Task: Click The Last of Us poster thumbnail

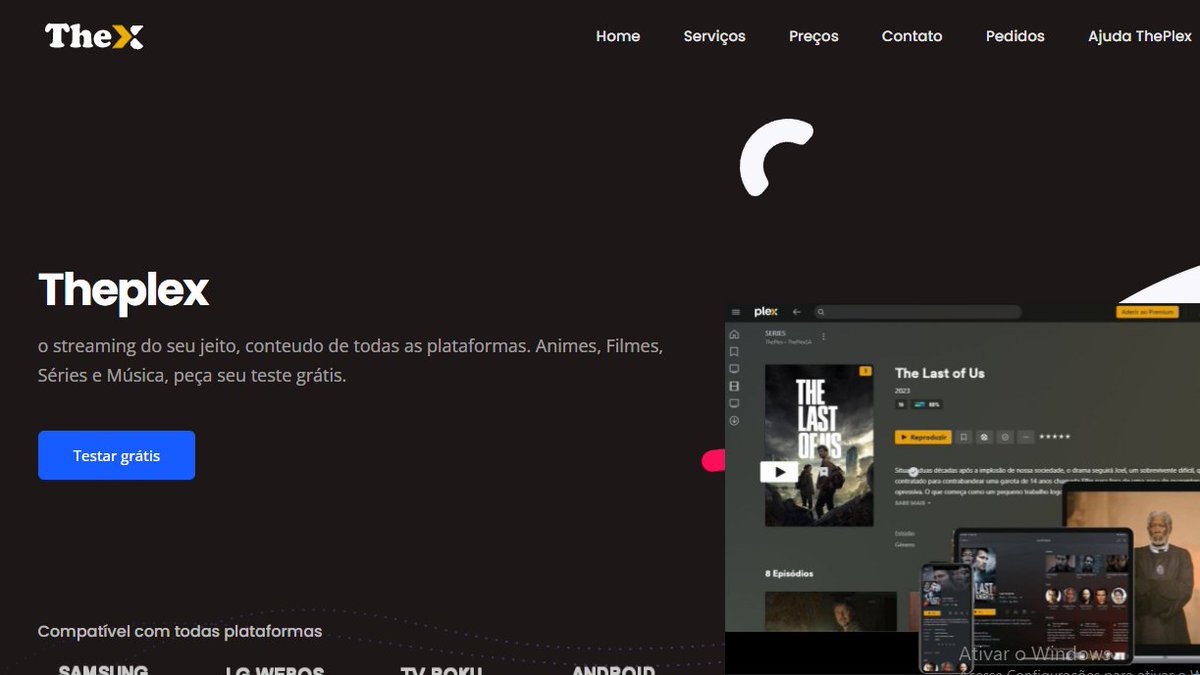Action: [819, 445]
